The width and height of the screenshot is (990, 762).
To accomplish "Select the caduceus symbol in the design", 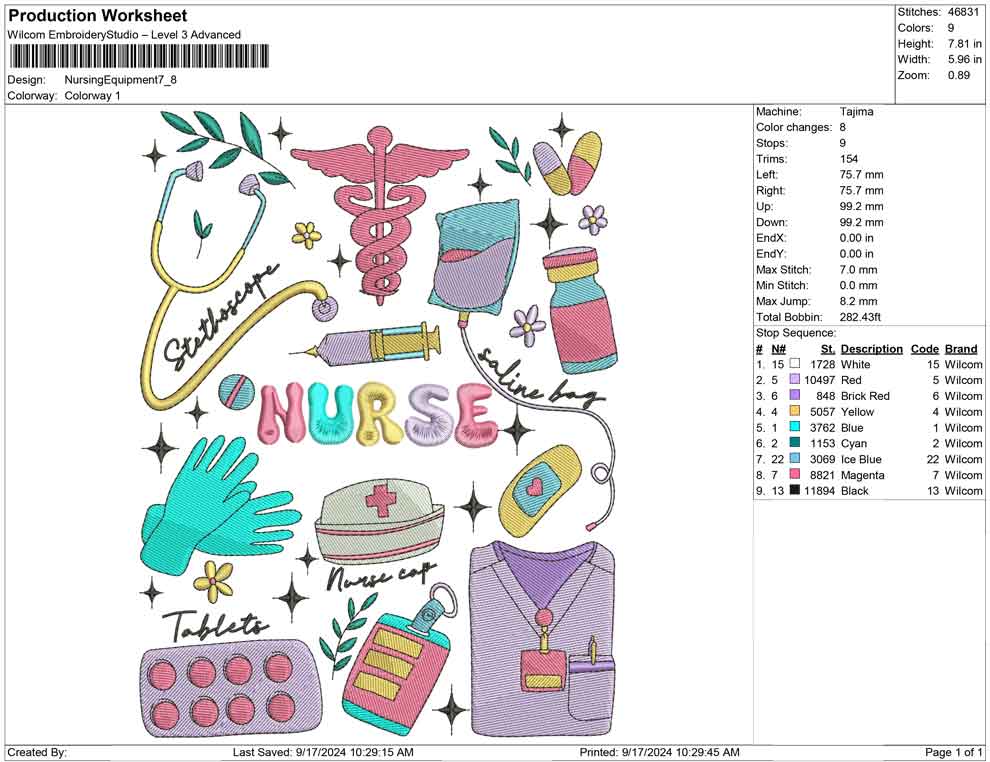I will tap(379, 220).
